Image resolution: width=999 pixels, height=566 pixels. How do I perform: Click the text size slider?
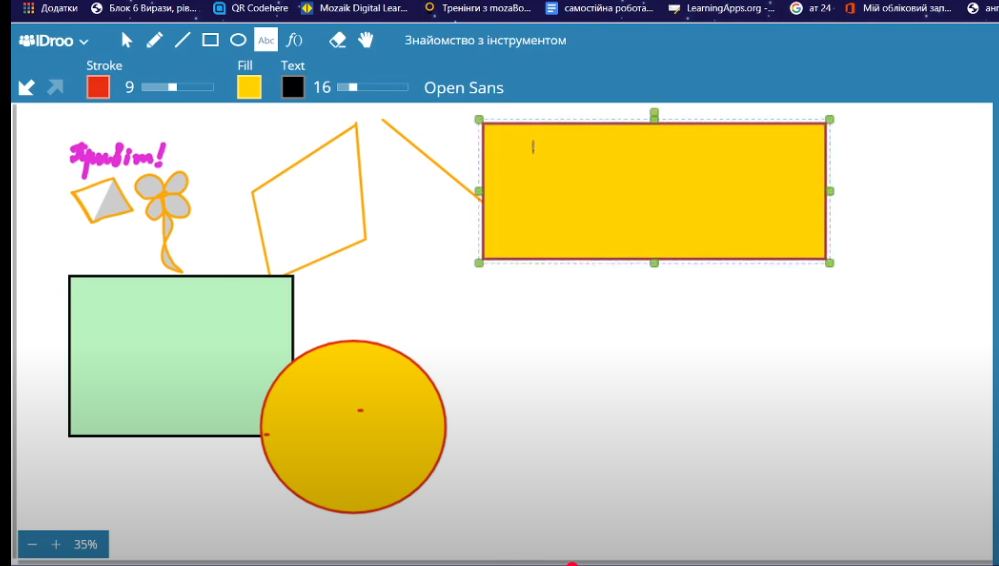tap(372, 87)
